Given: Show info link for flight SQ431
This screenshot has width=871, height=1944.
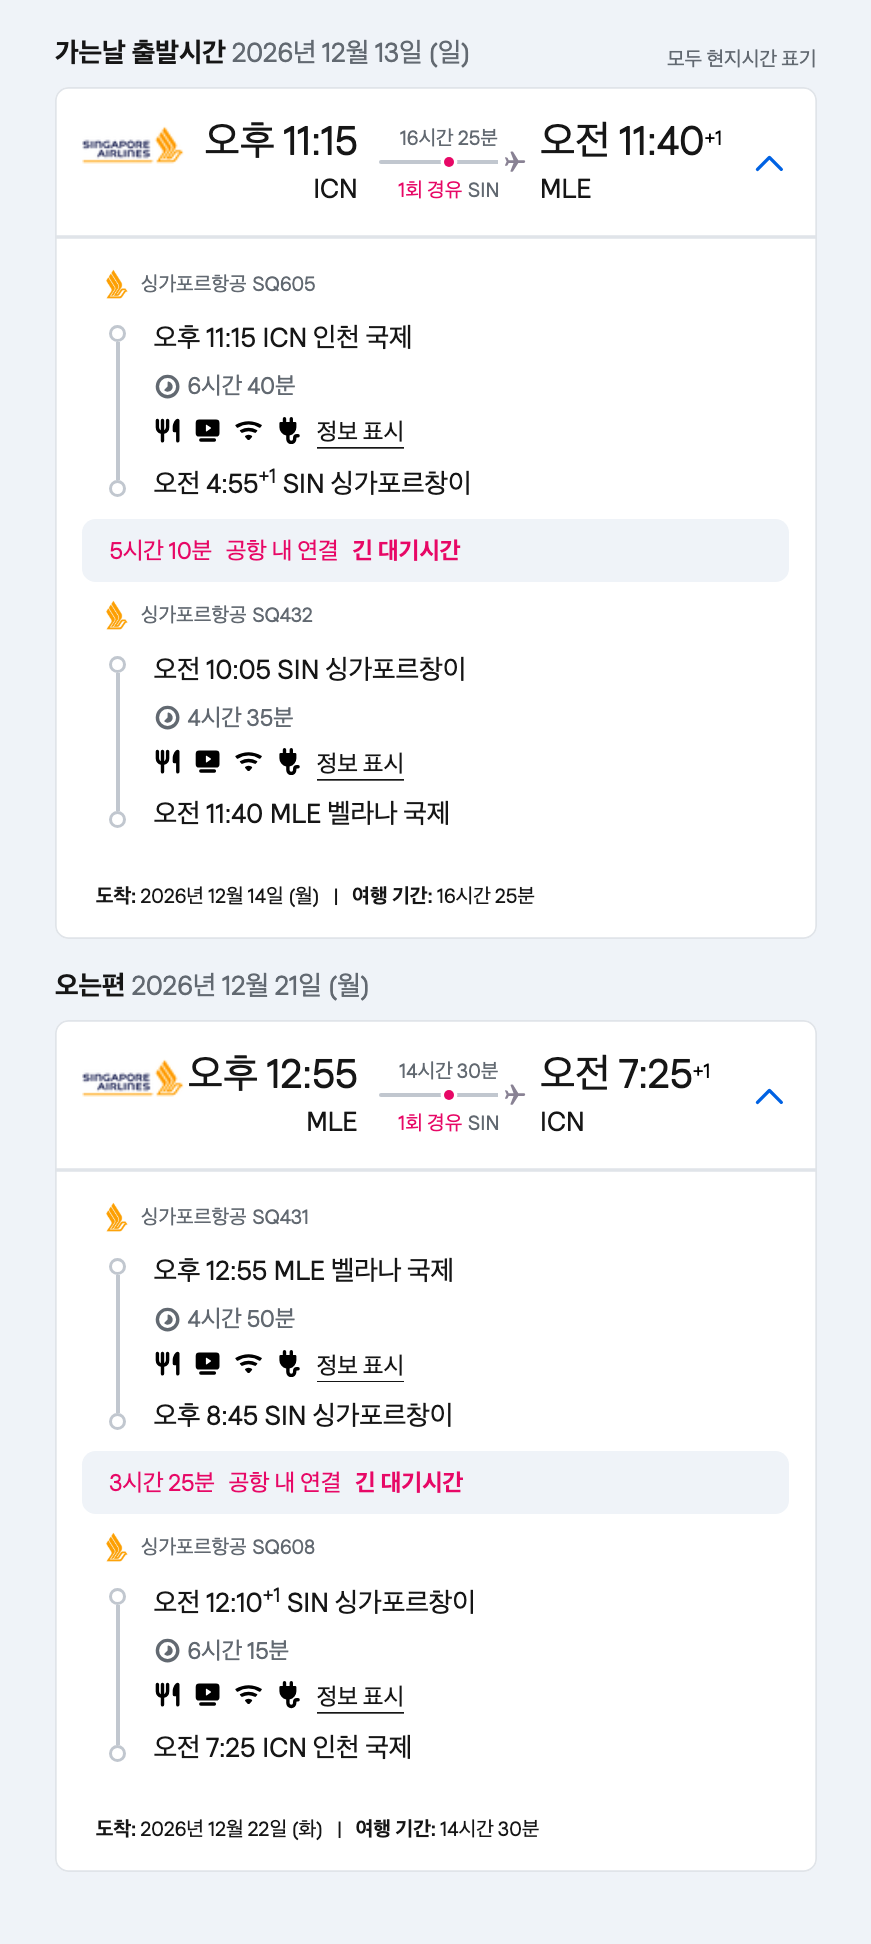Looking at the screenshot, I should pyautogui.click(x=360, y=1365).
